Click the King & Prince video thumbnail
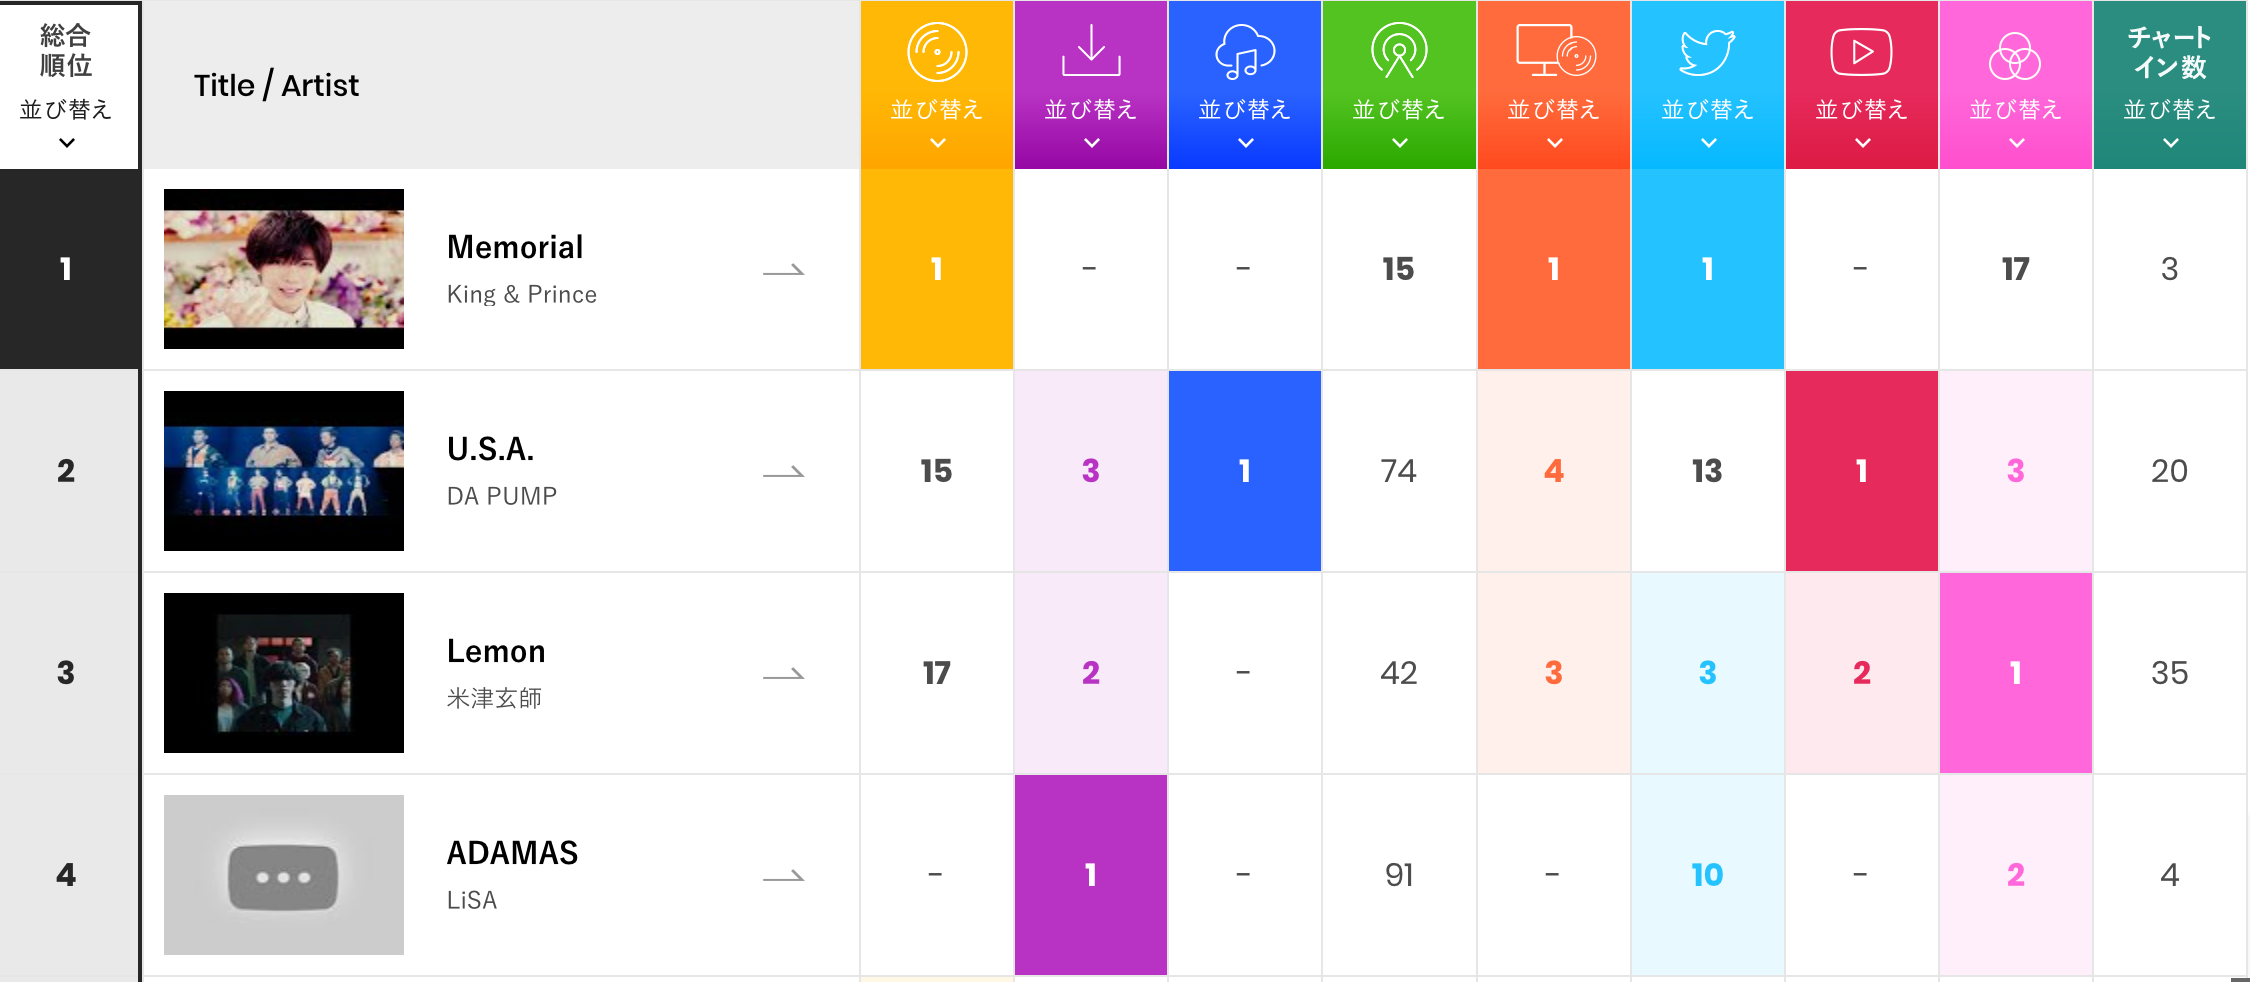Screen dimensions: 2250x982 tap(284, 269)
